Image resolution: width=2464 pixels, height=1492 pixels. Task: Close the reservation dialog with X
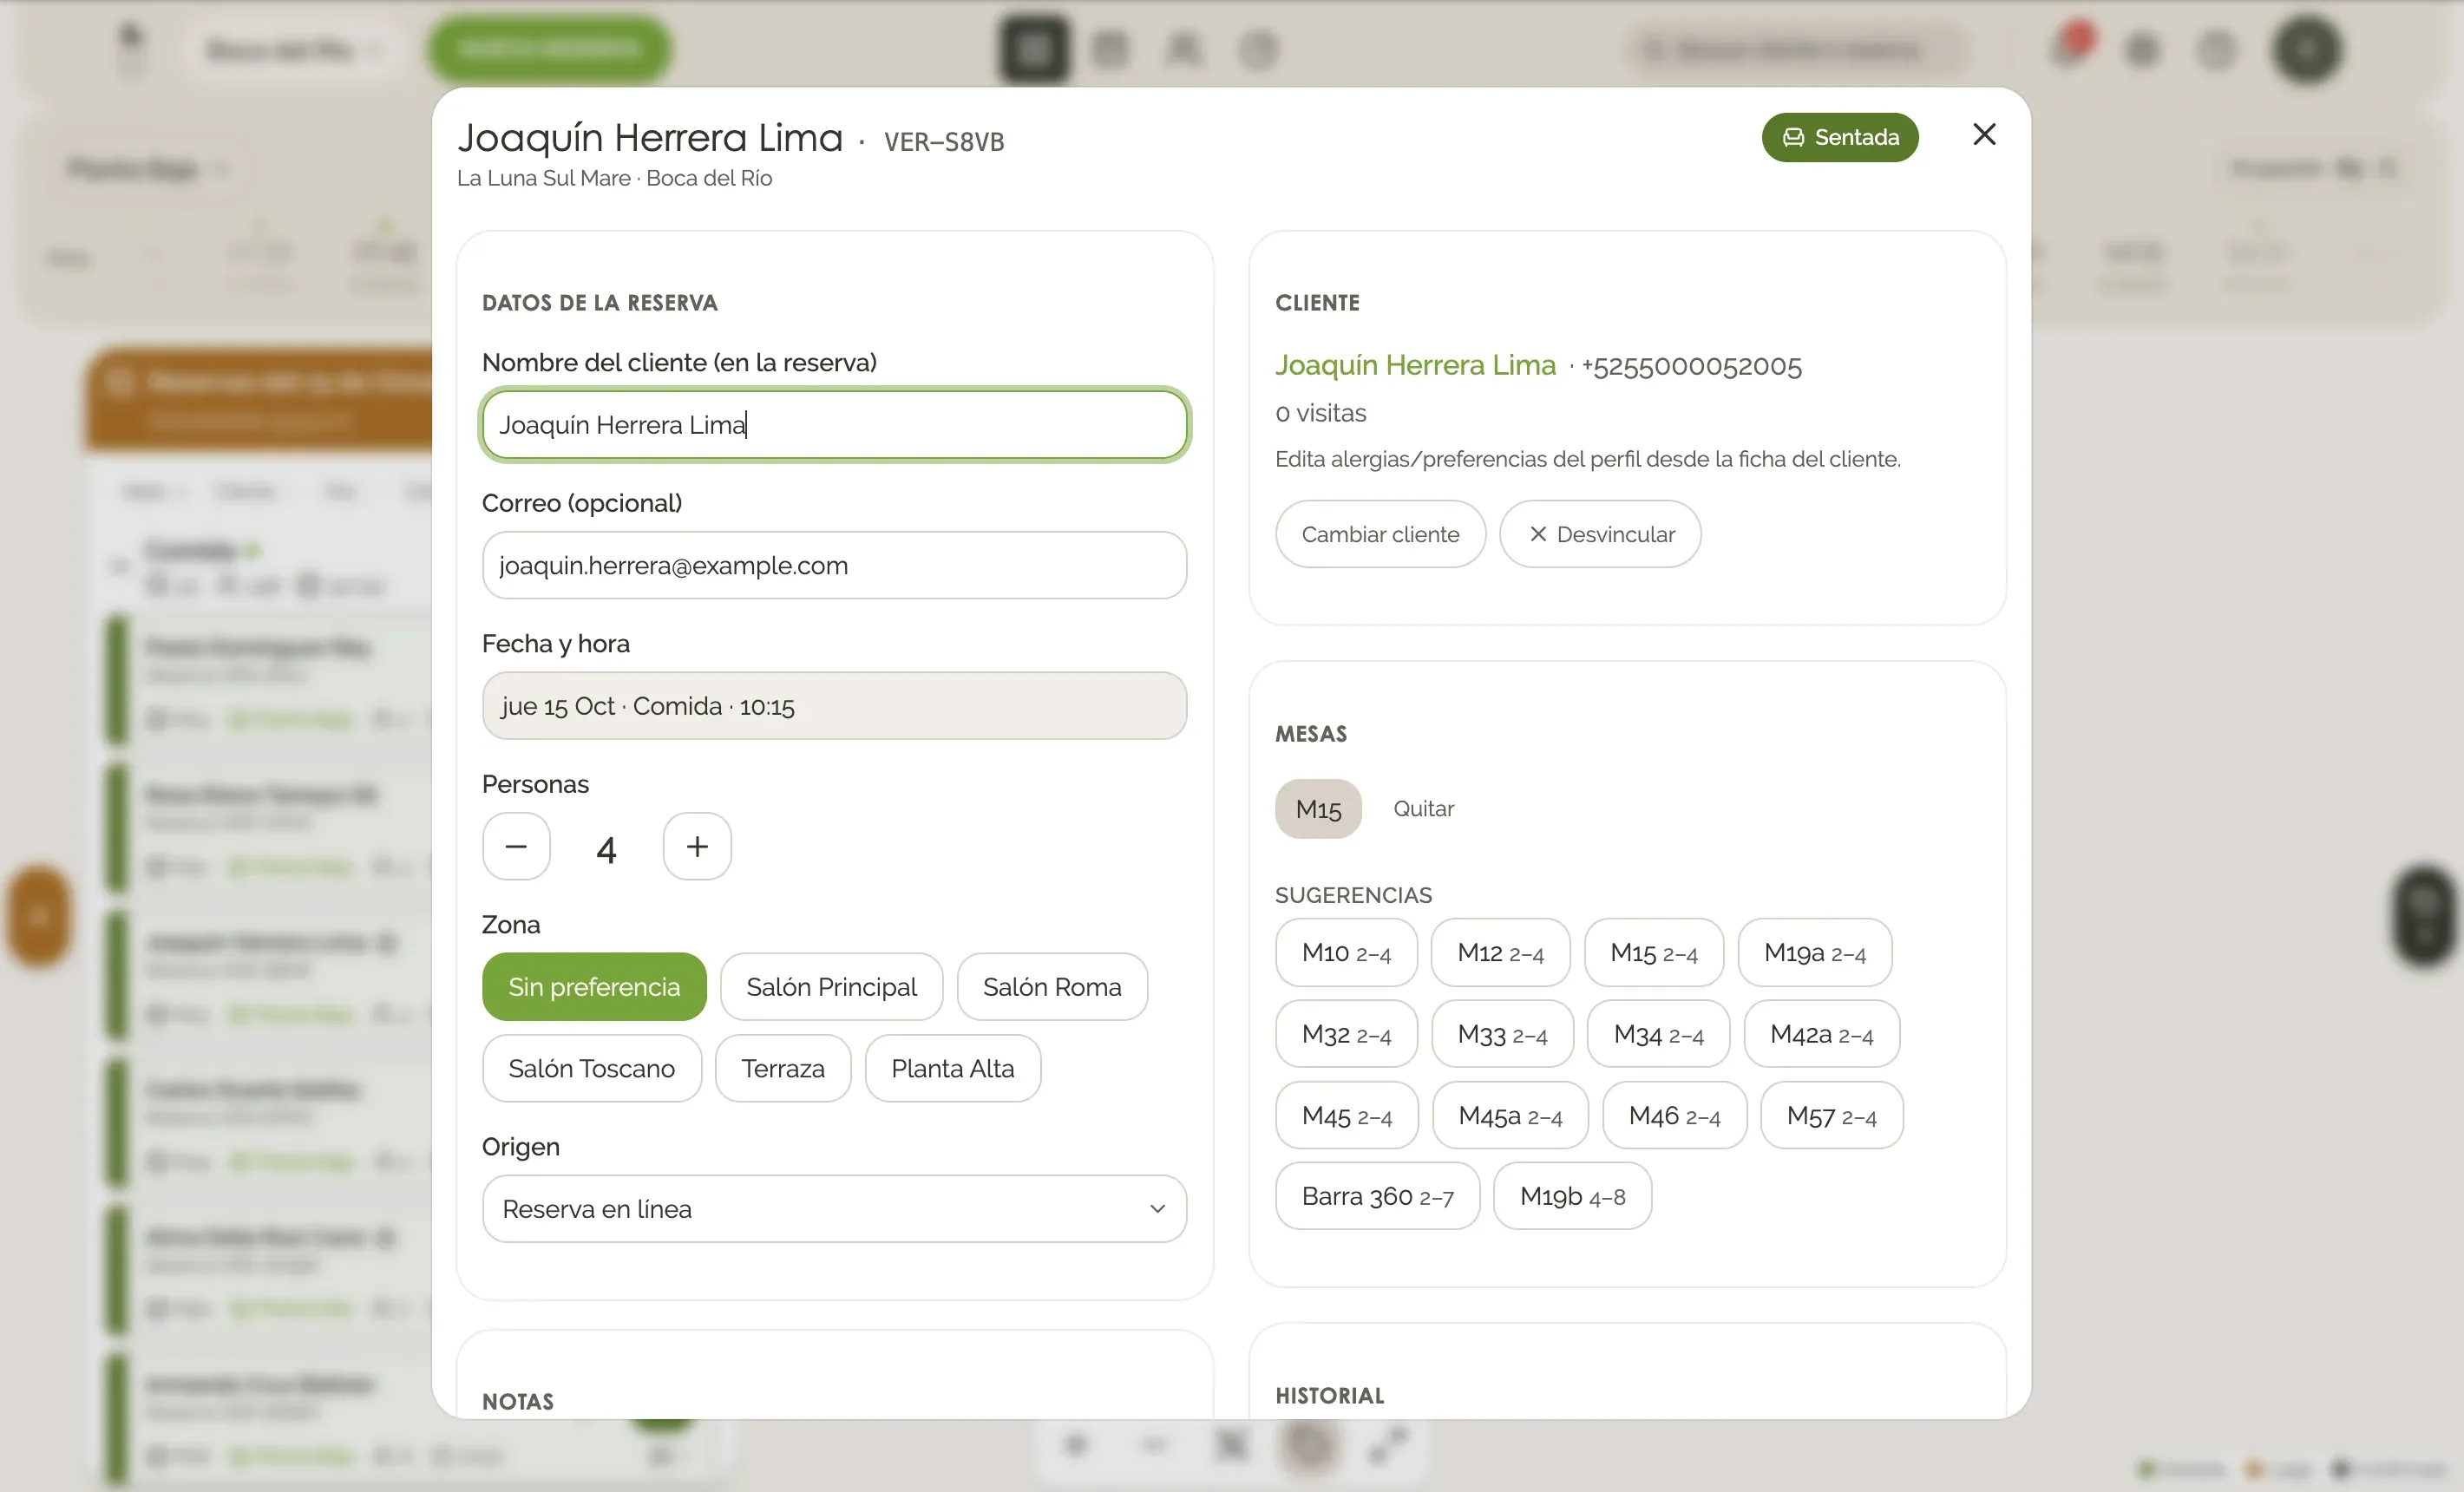click(x=1984, y=135)
